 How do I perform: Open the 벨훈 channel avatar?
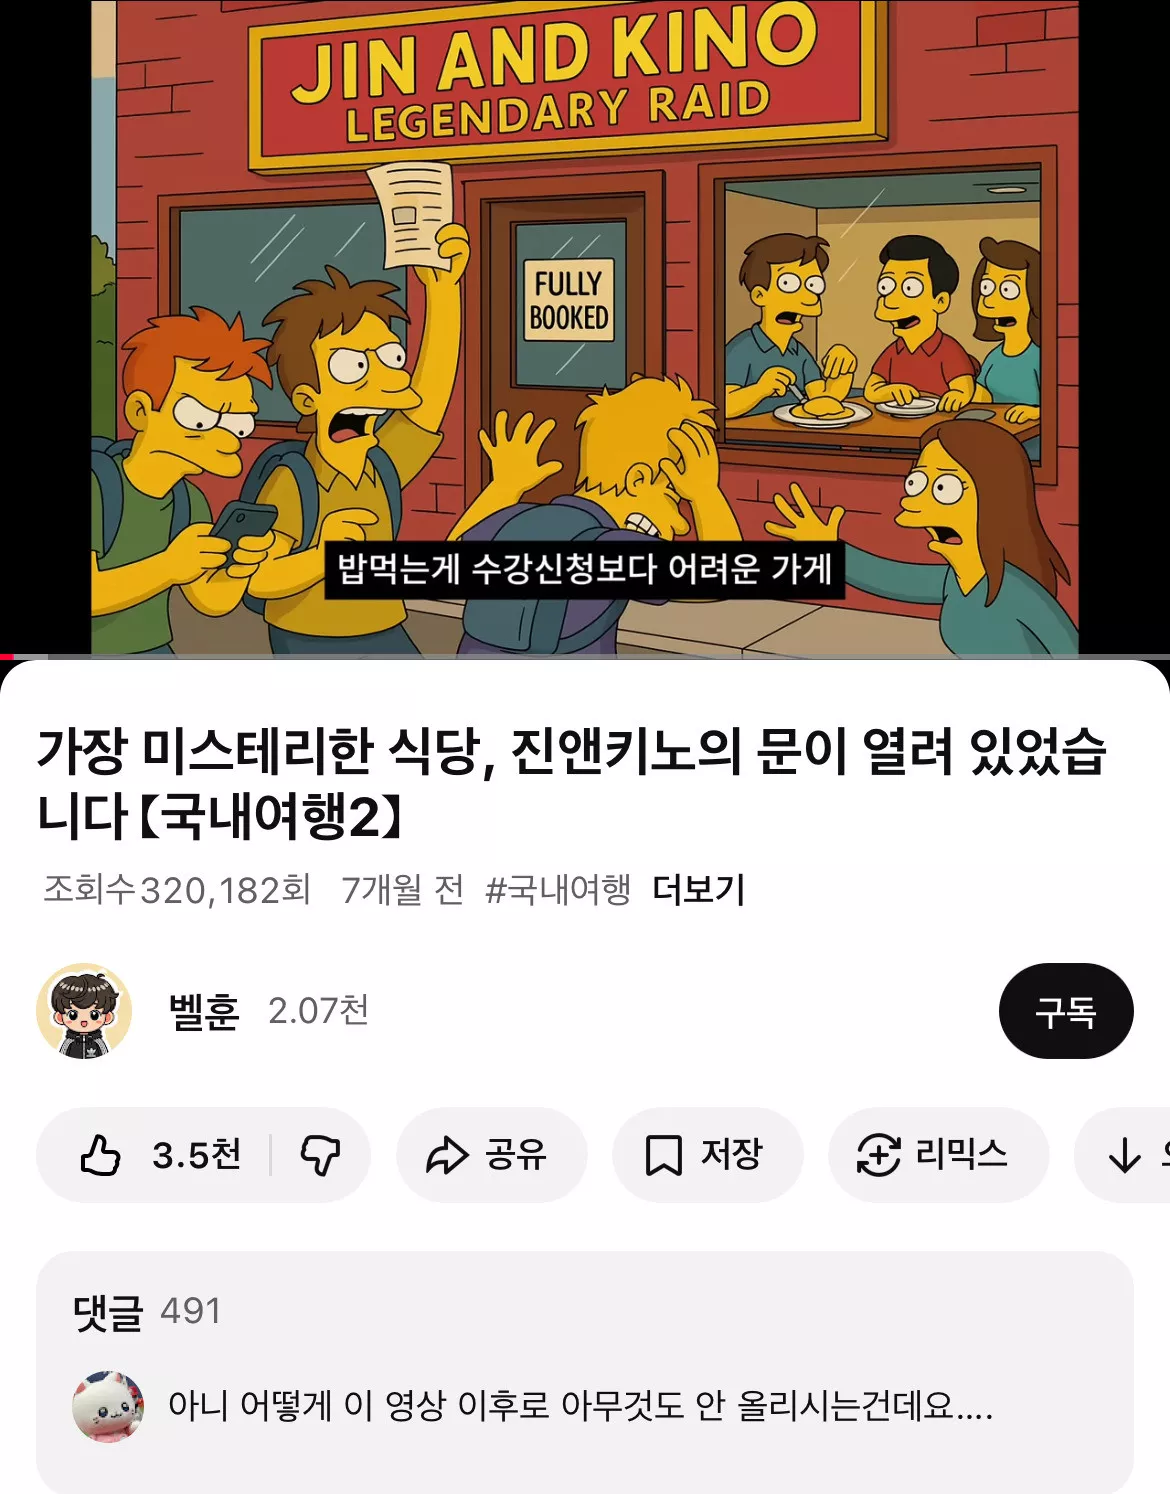point(84,1011)
